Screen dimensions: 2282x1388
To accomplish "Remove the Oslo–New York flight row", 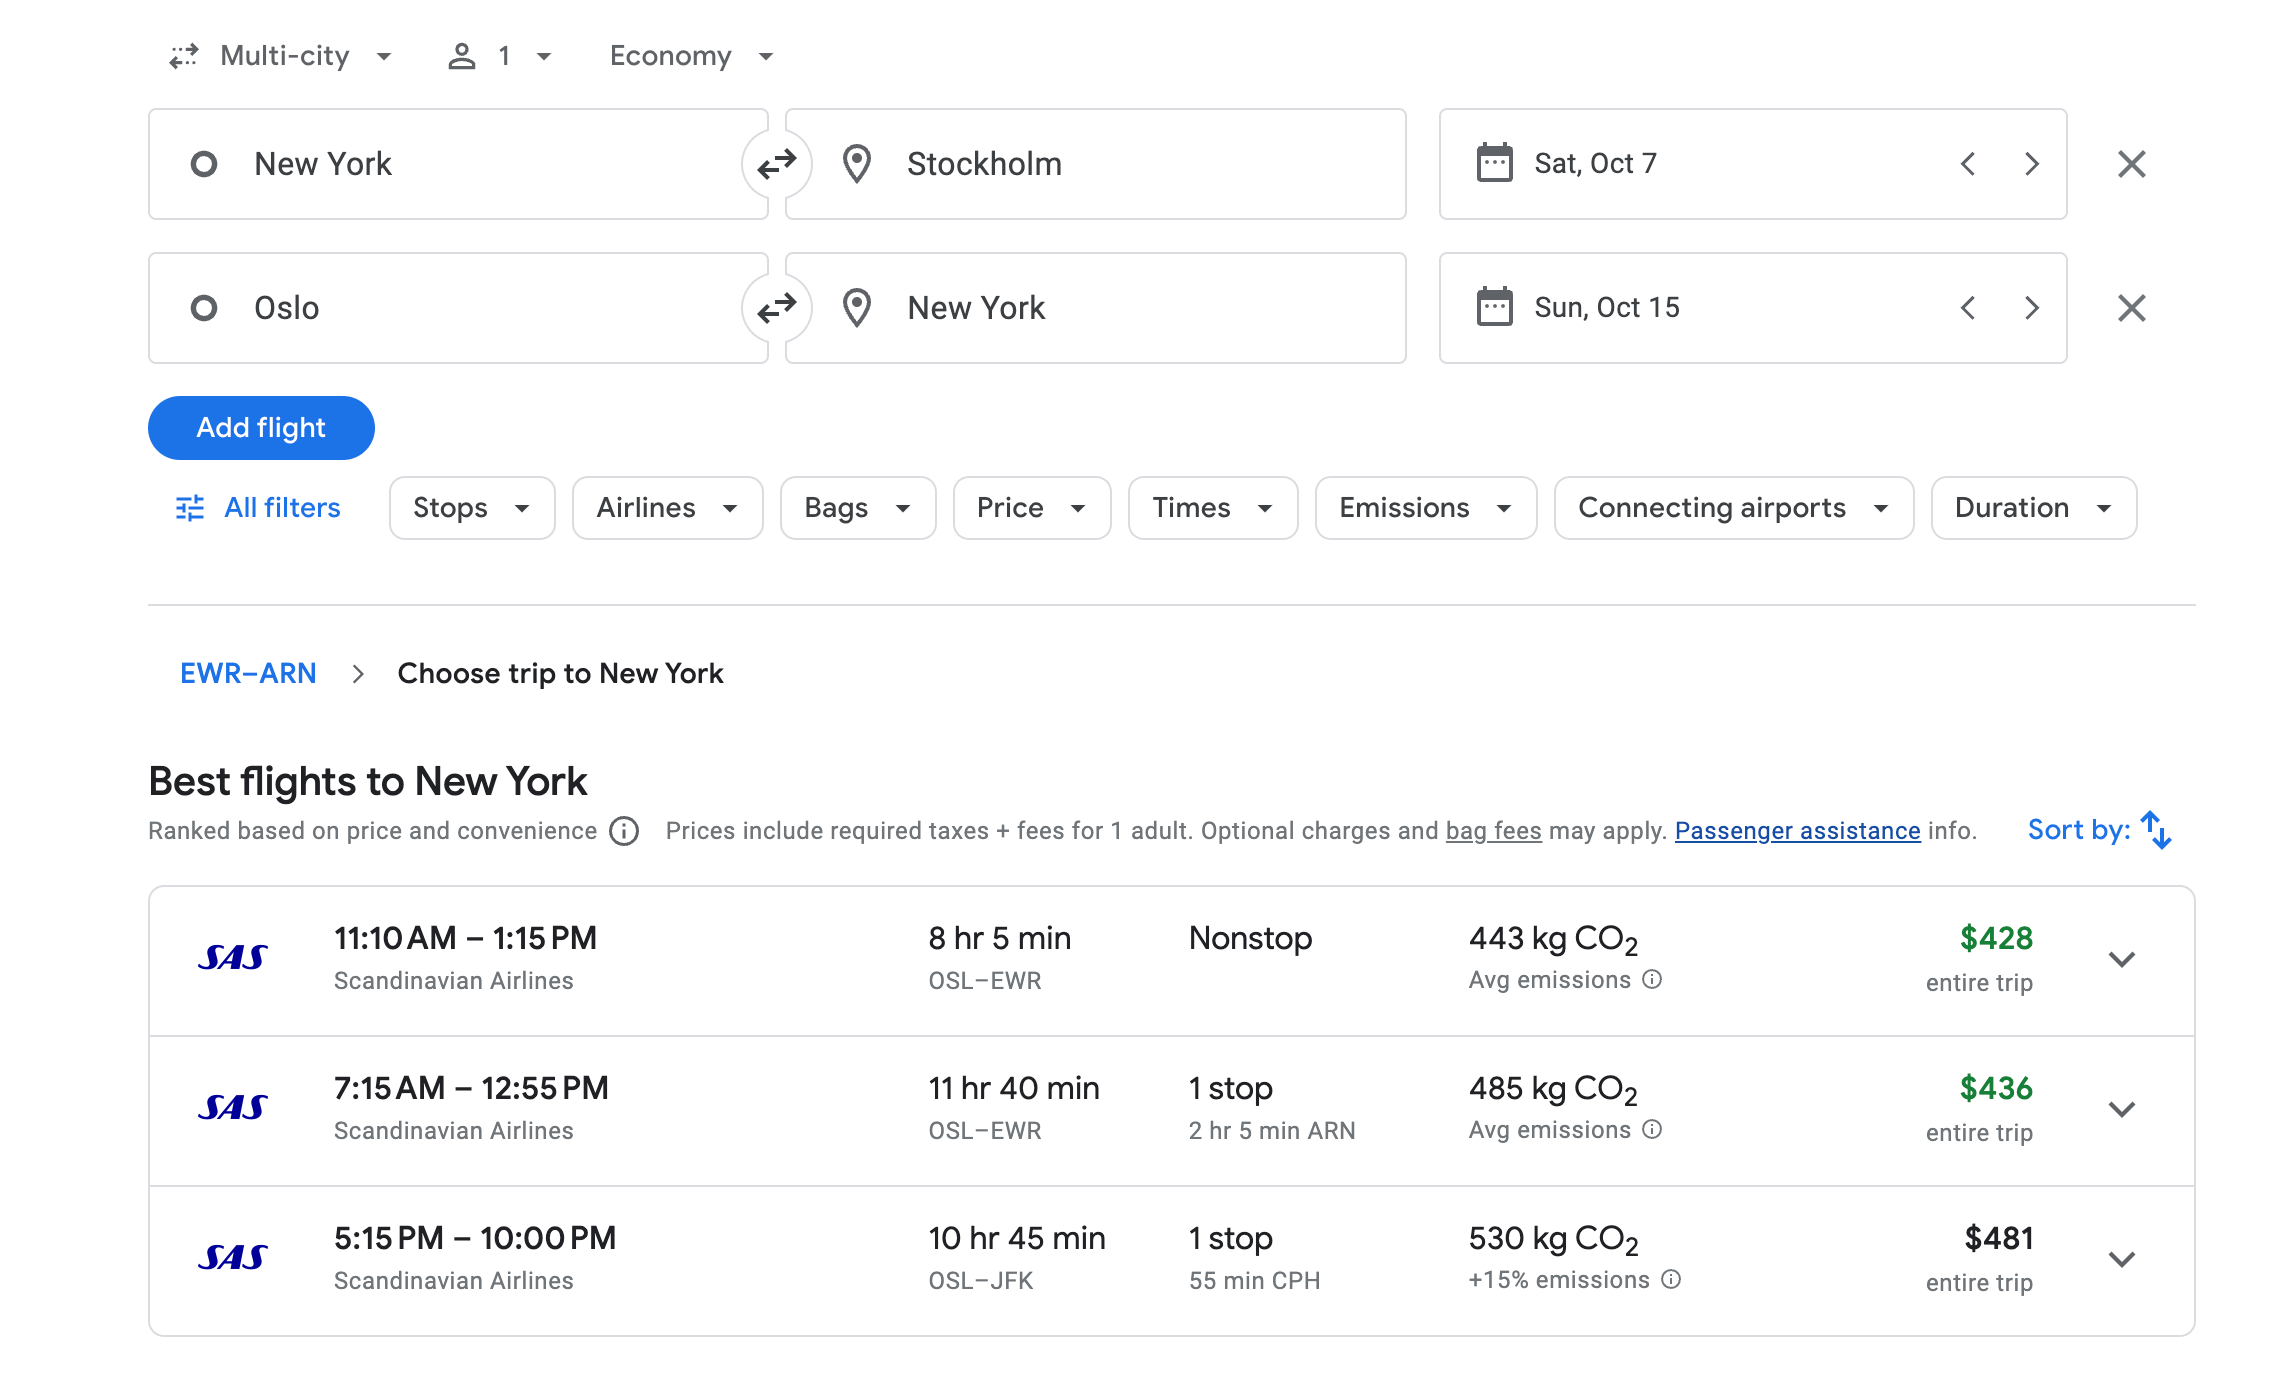I will click(x=2131, y=308).
